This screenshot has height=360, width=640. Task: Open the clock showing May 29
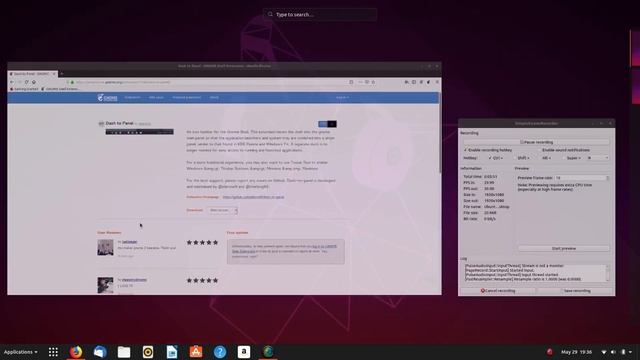click(576, 352)
